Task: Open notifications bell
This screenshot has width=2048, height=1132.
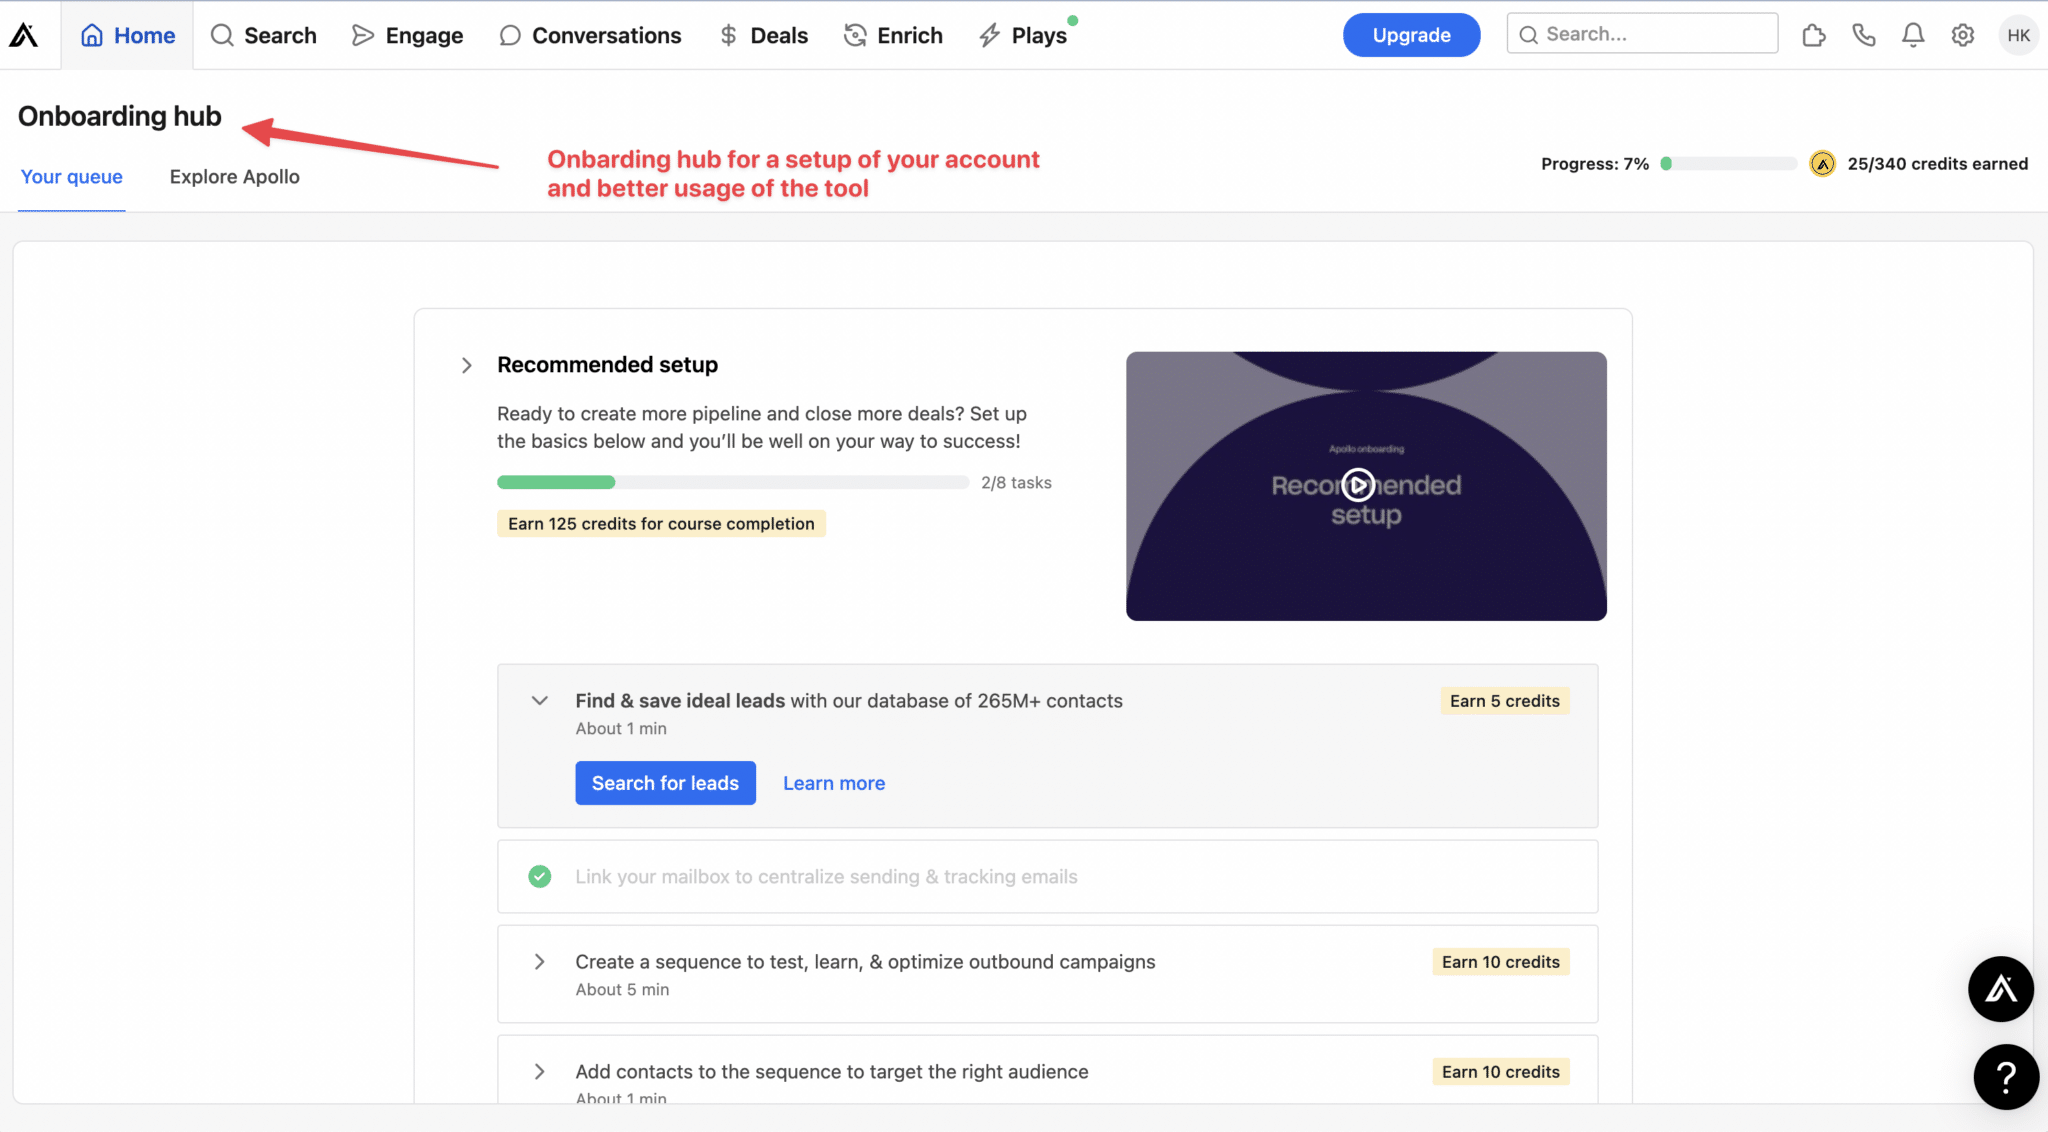Action: coord(1913,34)
